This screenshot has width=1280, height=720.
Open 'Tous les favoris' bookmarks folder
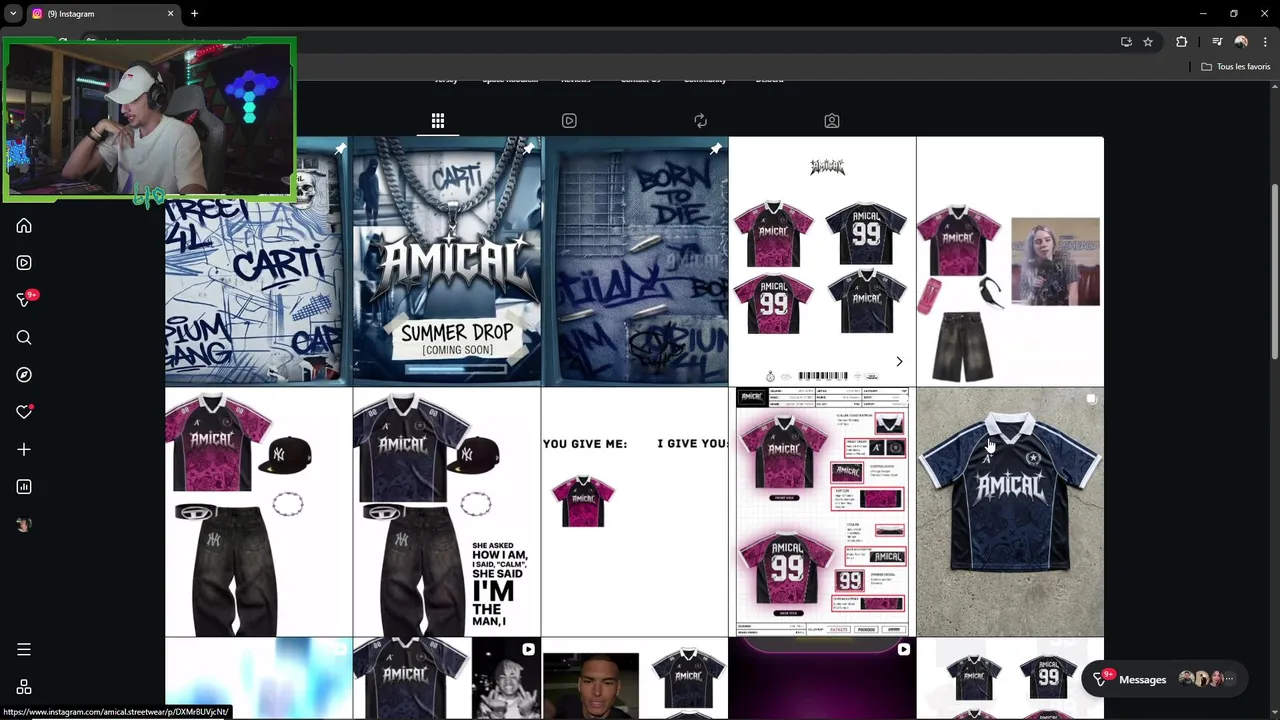pos(1236,66)
